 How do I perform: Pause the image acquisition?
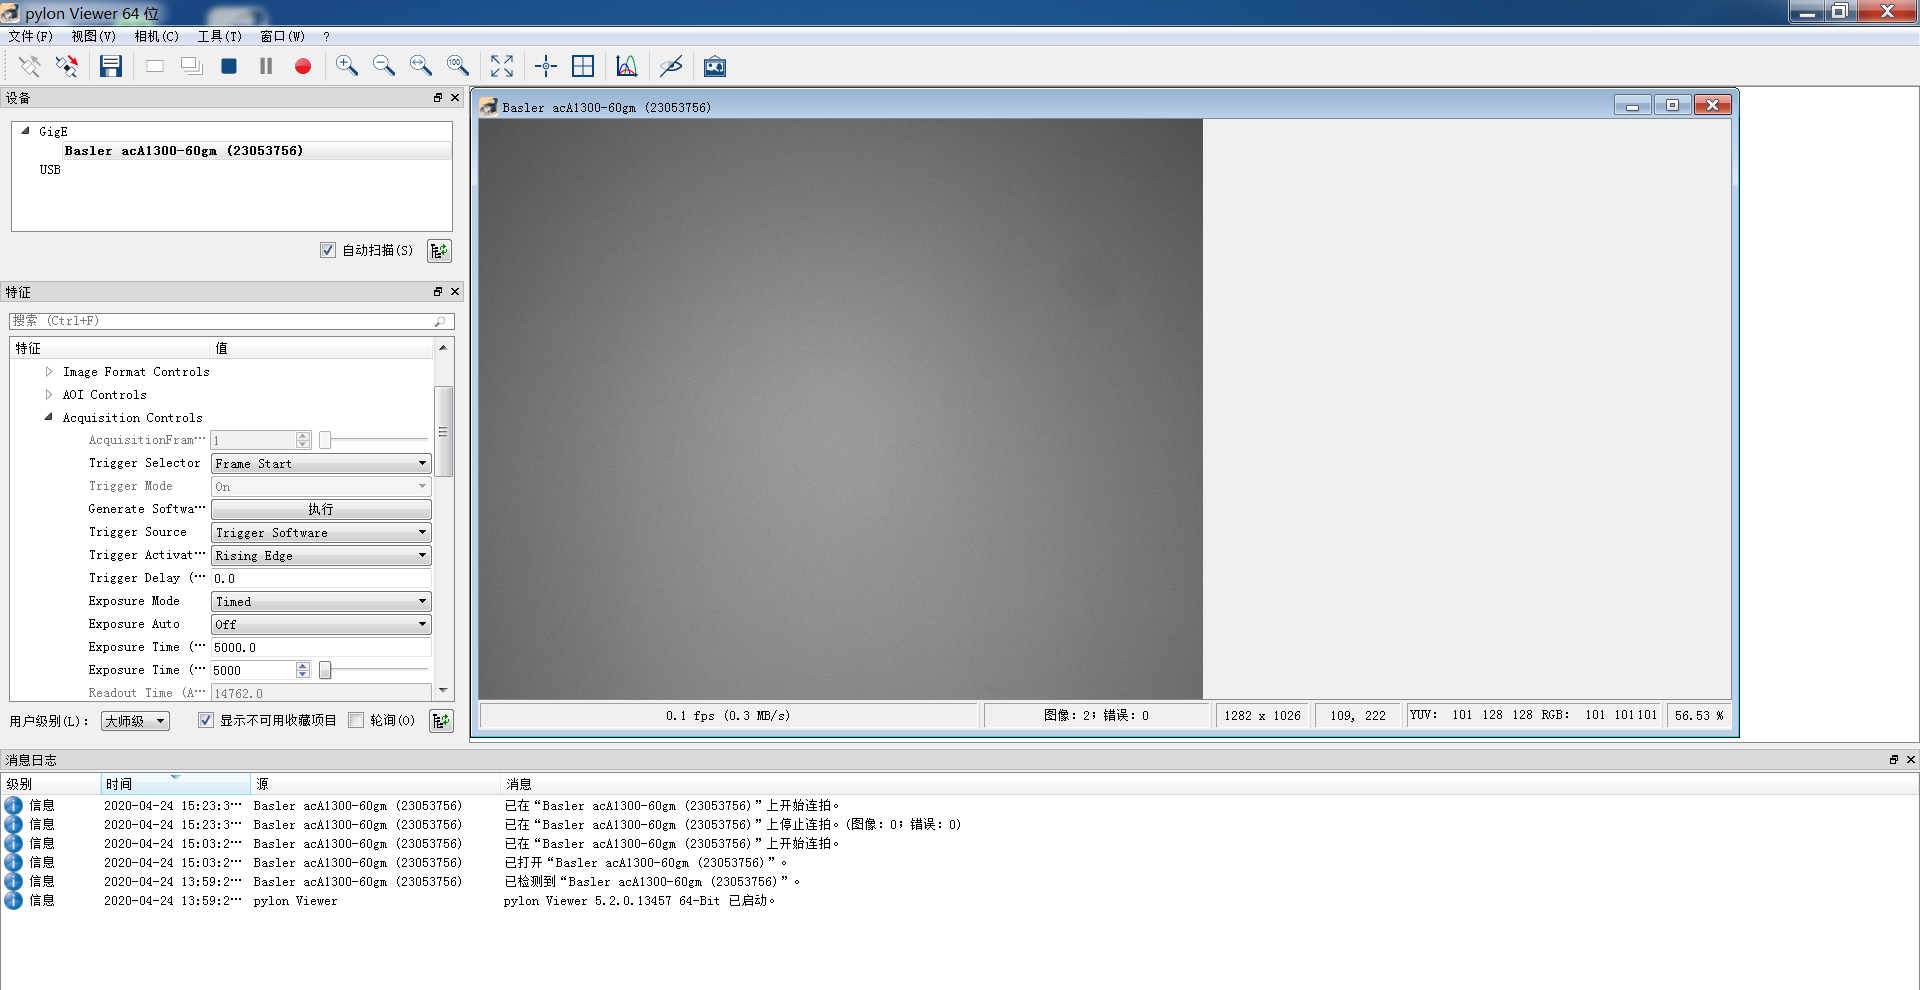click(265, 66)
